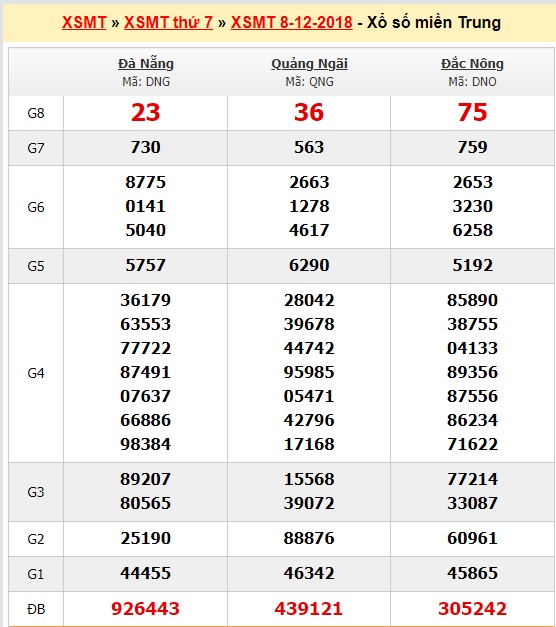Click Đà Nẵng special prize 926443
Image resolution: width=556 pixels, height=627 pixels.
point(146,609)
